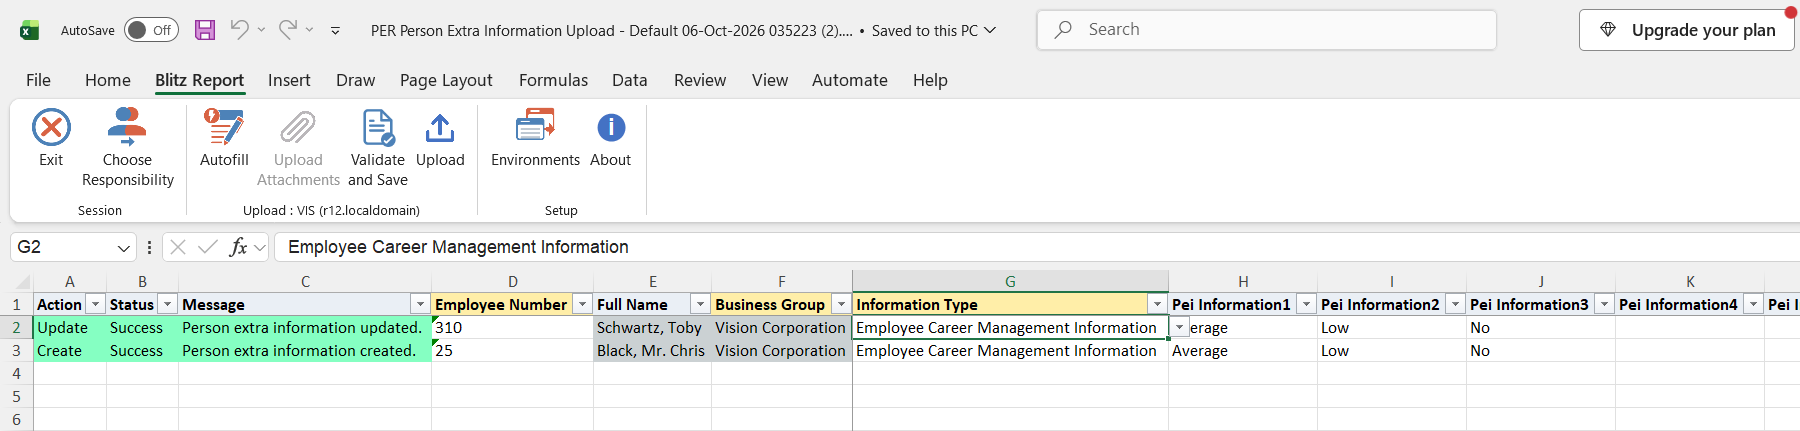1800x431 pixels.
Task: Open the Business Group filter dropdown
Action: point(841,304)
